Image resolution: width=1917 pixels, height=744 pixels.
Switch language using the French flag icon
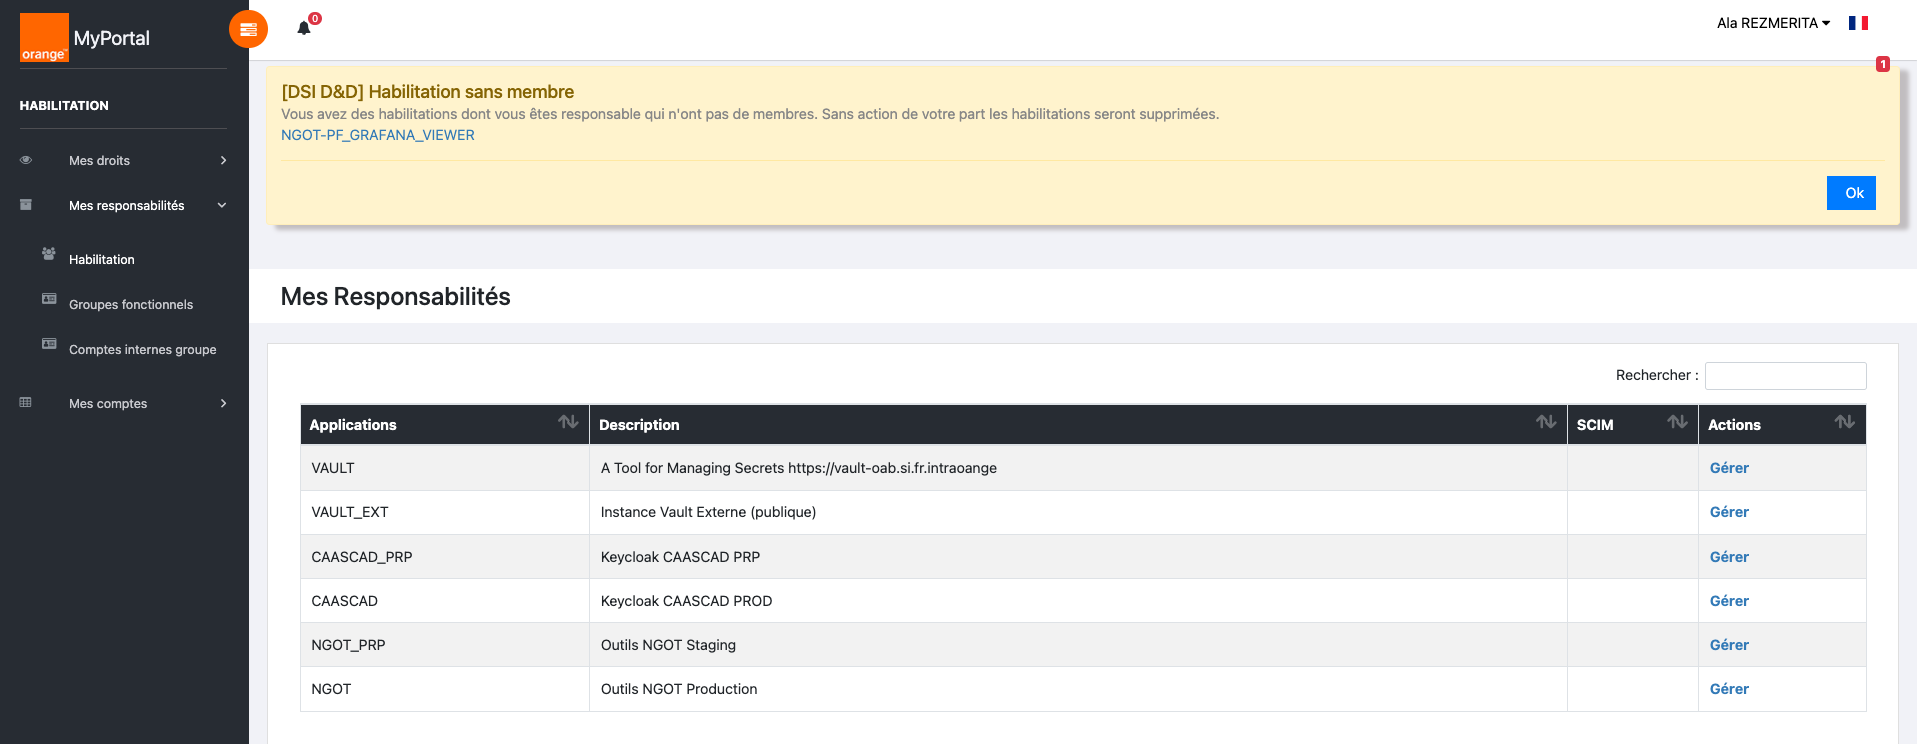point(1858,23)
